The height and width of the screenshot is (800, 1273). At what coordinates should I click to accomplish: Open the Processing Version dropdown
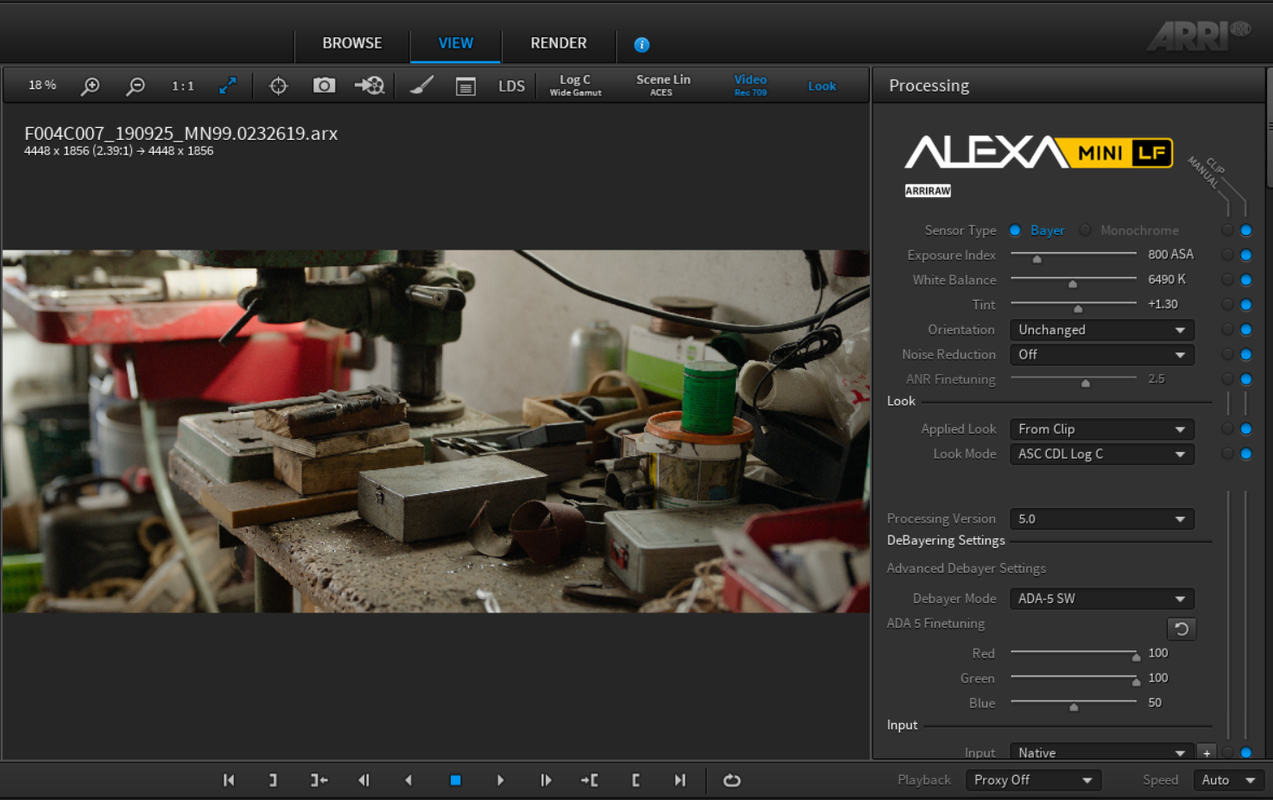[1102, 519]
